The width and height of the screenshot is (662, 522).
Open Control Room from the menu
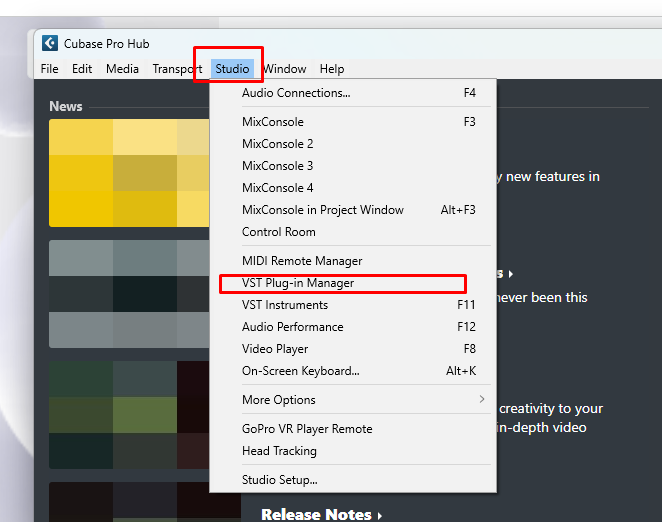(353, 232)
